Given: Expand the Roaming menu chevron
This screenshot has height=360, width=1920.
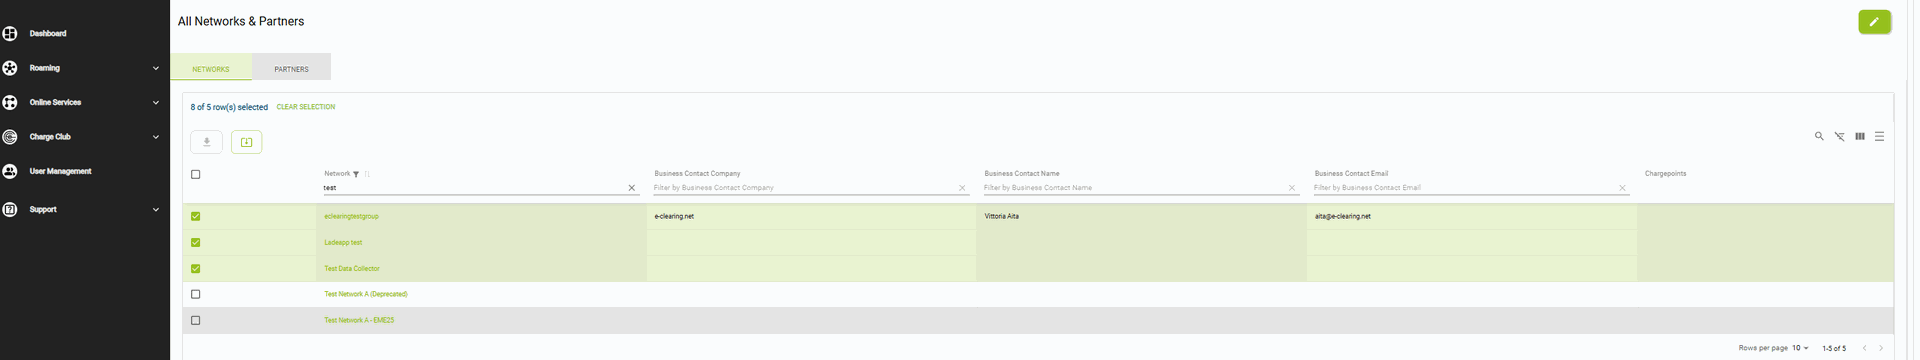Looking at the screenshot, I should coord(155,68).
